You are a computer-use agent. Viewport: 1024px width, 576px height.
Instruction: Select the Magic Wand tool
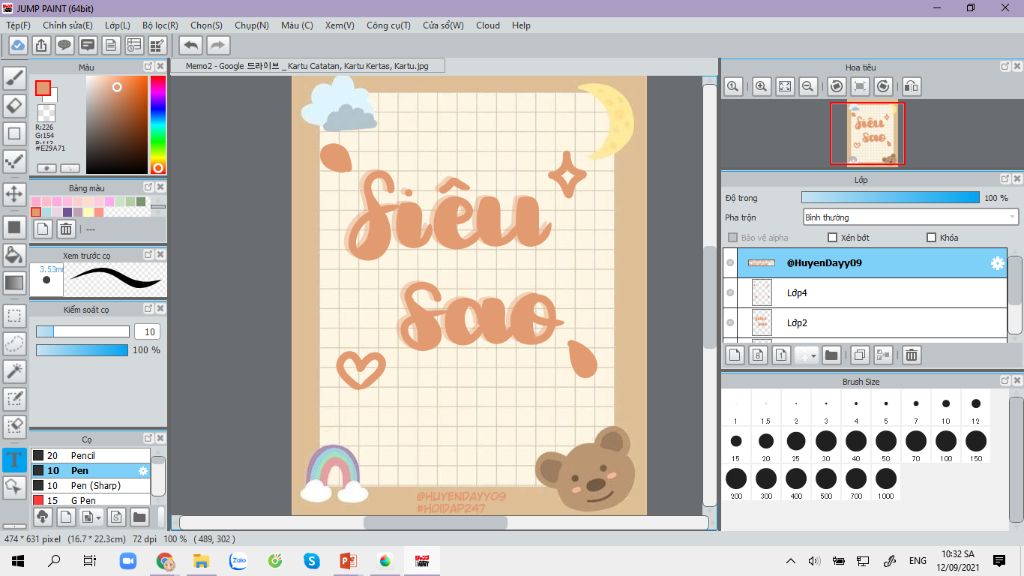[x=14, y=371]
